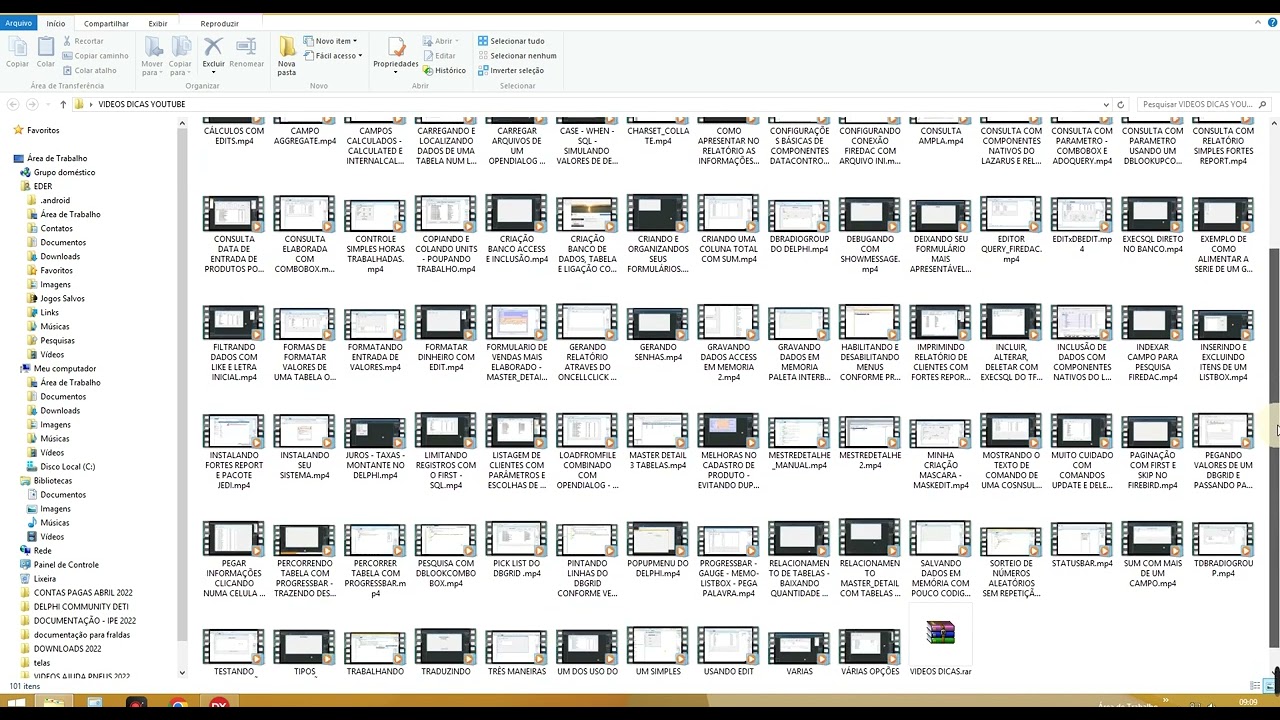Screen dimensions: 1280x720
Task: Open the Abrir dropdown in ribbon
Action: point(440,41)
